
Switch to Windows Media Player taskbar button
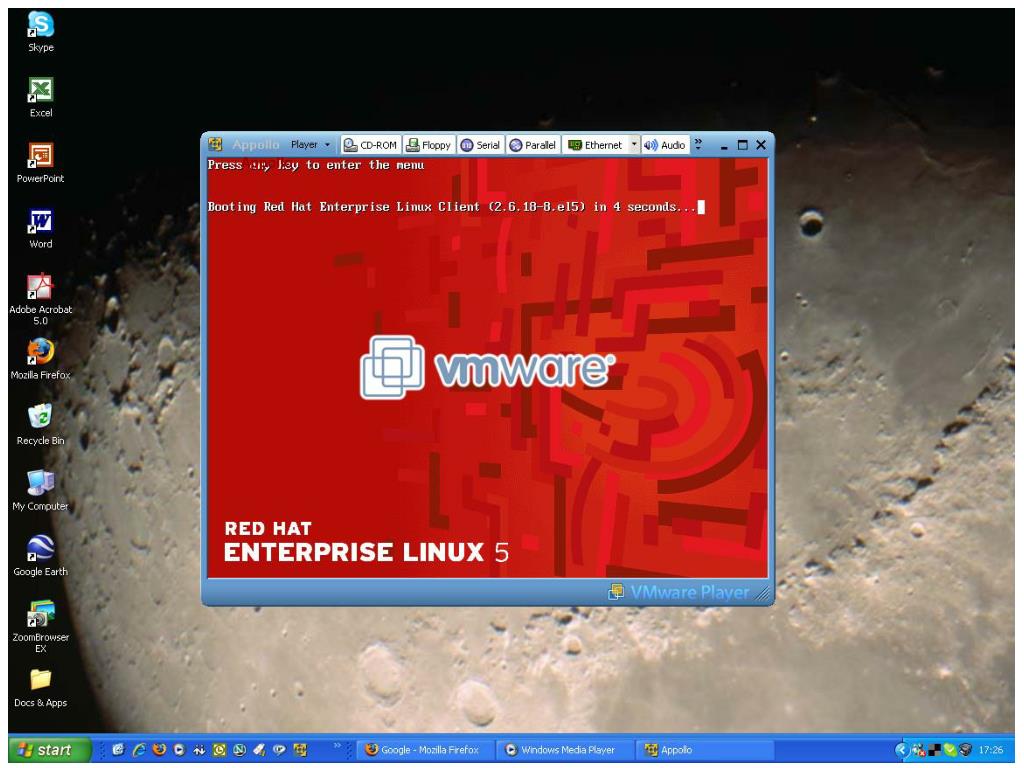(564, 750)
